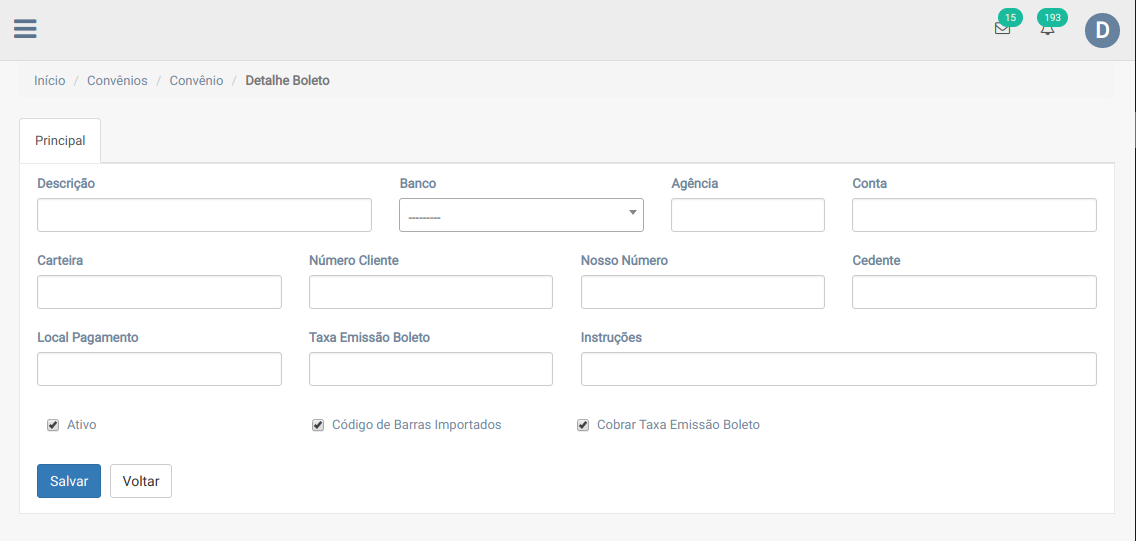1136x541 pixels.
Task: Click the user avatar D
Action: (x=1102, y=31)
